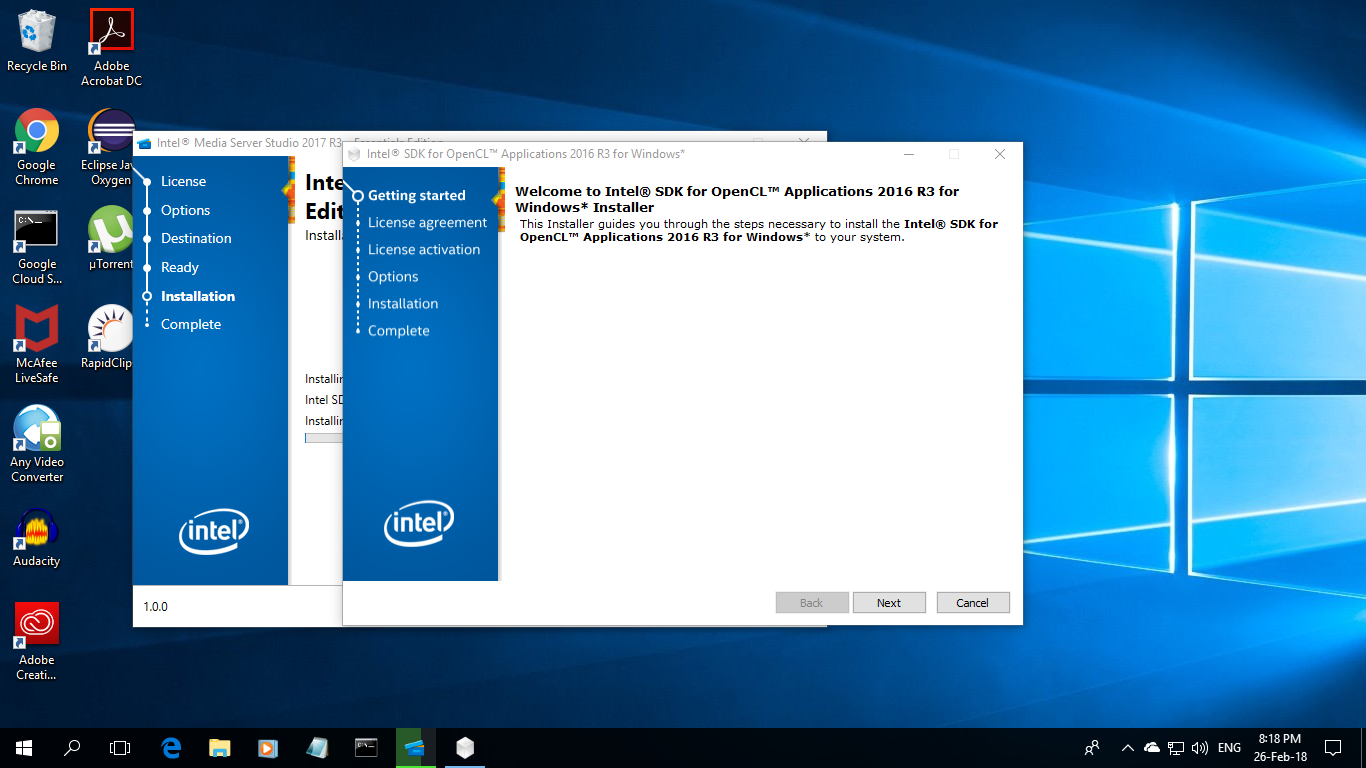Select the 'Getting started' step in OpenCL installer
This screenshot has width=1366, height=768.
tap(416, 196)
